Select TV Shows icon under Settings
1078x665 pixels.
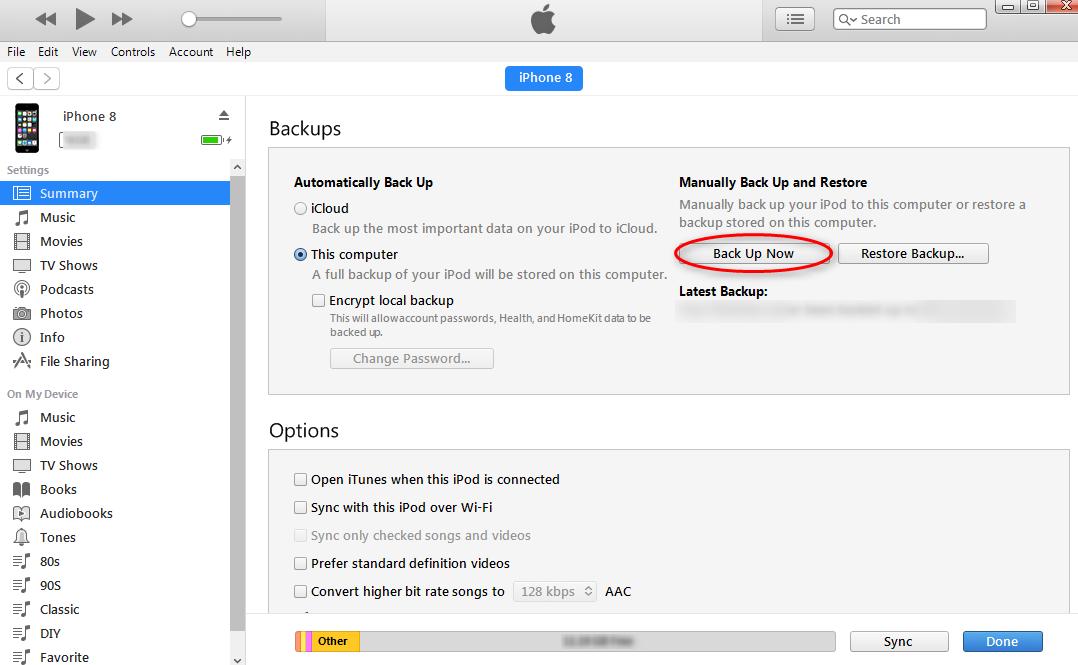(22, 265)
